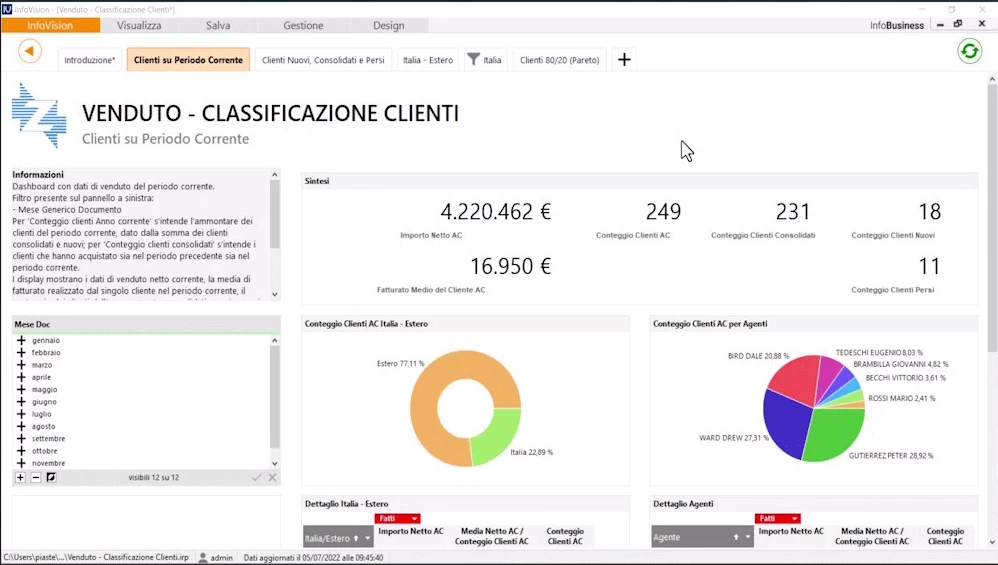Click the Mese Doc list scrollbar down arrow
Viewport: 998px width, 565px height.
pyautogui.click(x=275, y=463)
